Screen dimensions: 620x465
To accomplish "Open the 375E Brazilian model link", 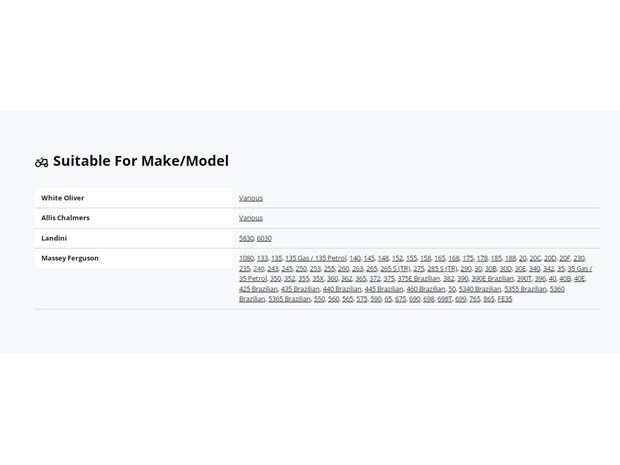I will click(x=419, y=279).
